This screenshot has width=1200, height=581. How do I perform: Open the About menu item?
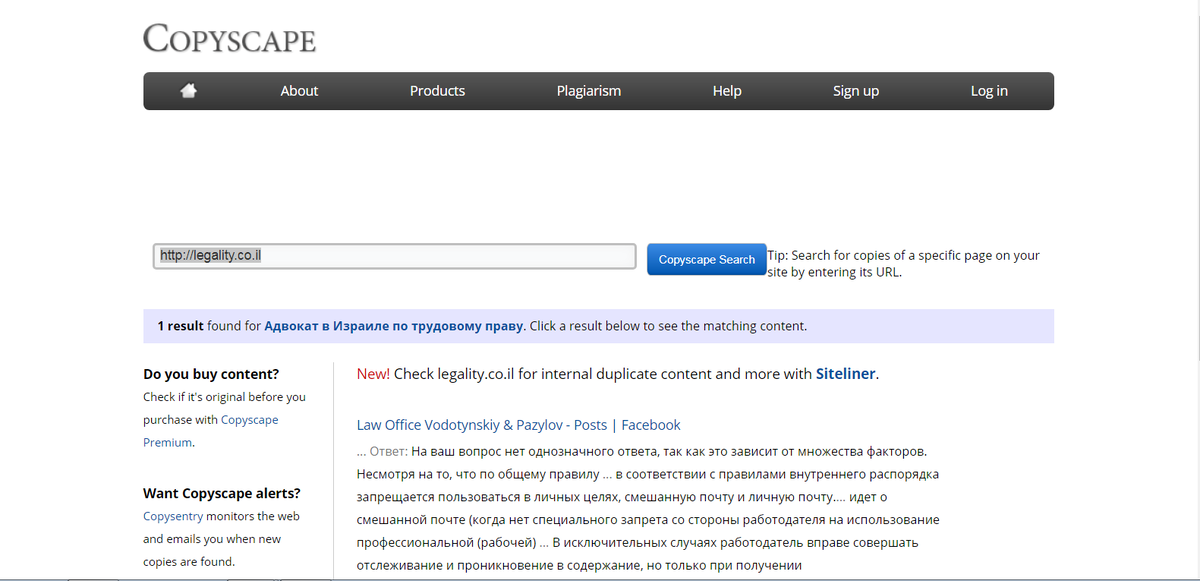tap(299, 91)
